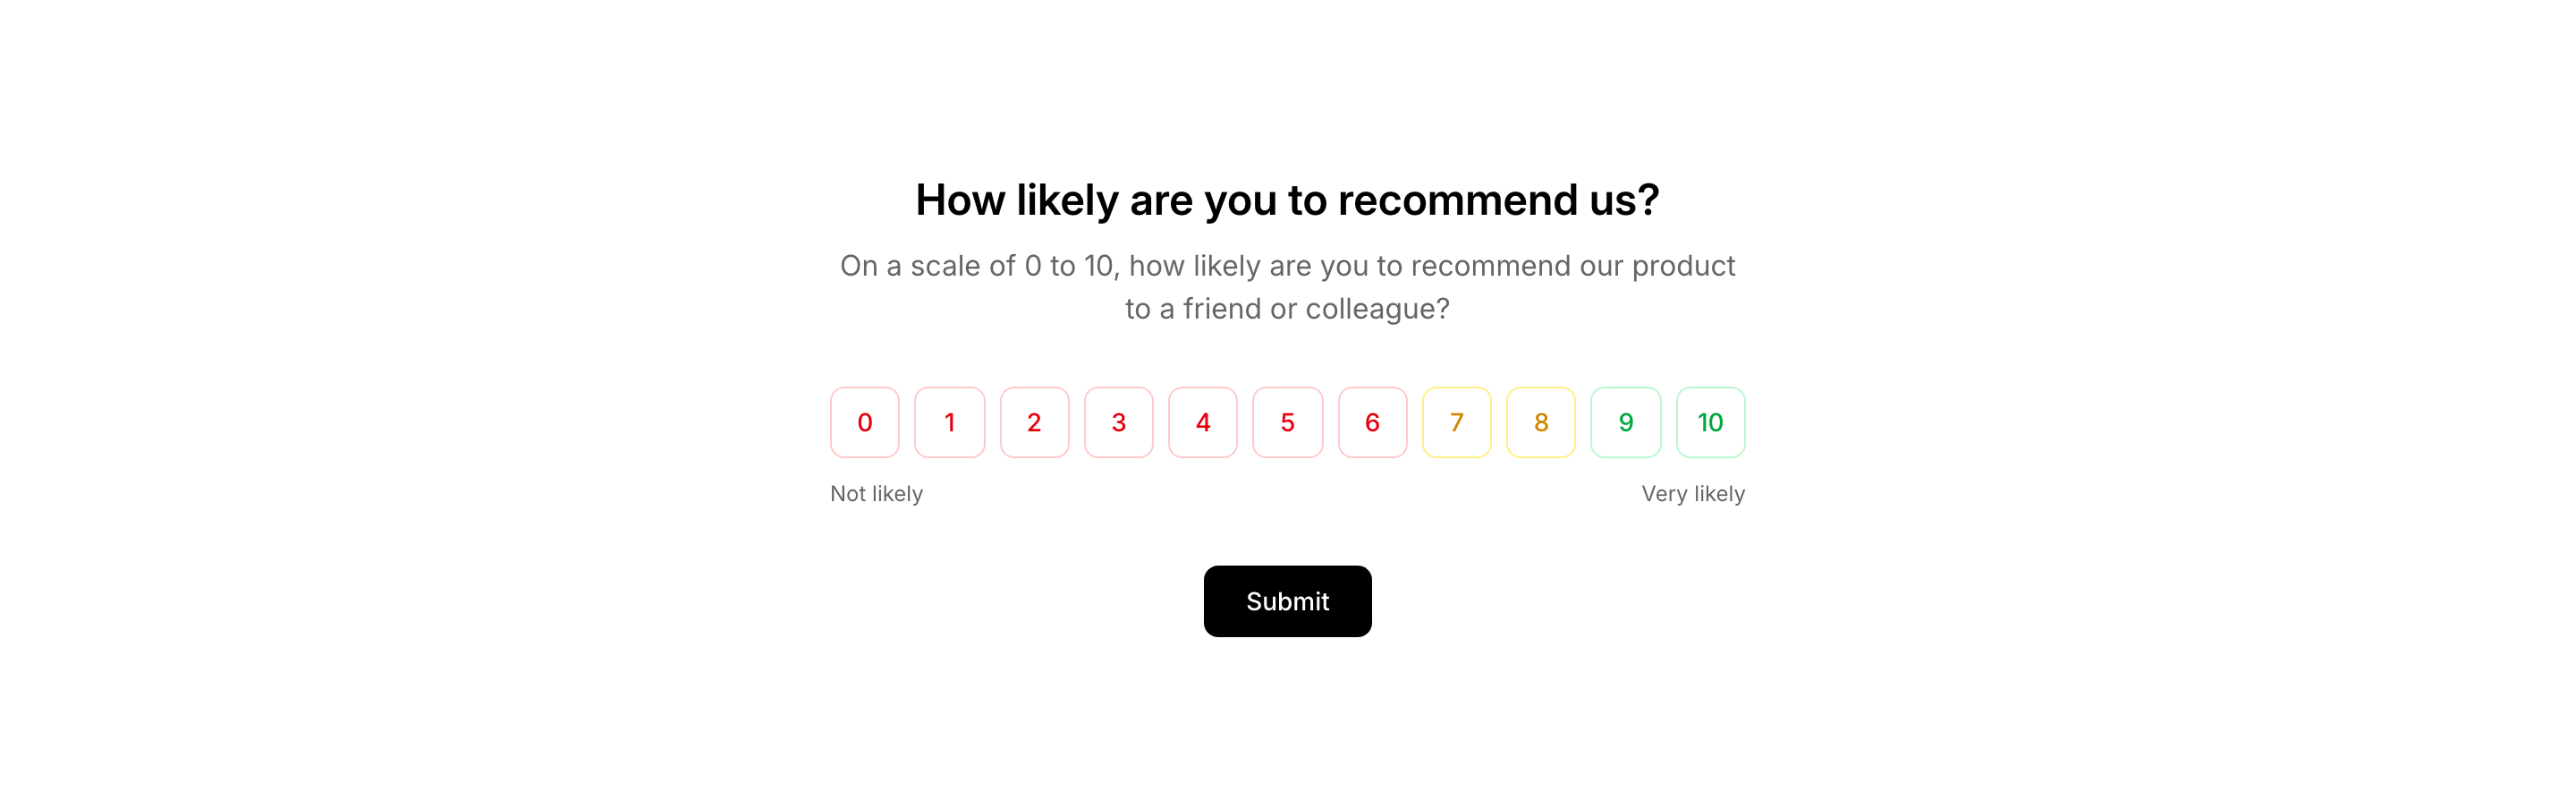Pick the yellow rating 7 box
Viewport: 2576px width, 809px height.
pyautogui.click(x=1456, y=422)
